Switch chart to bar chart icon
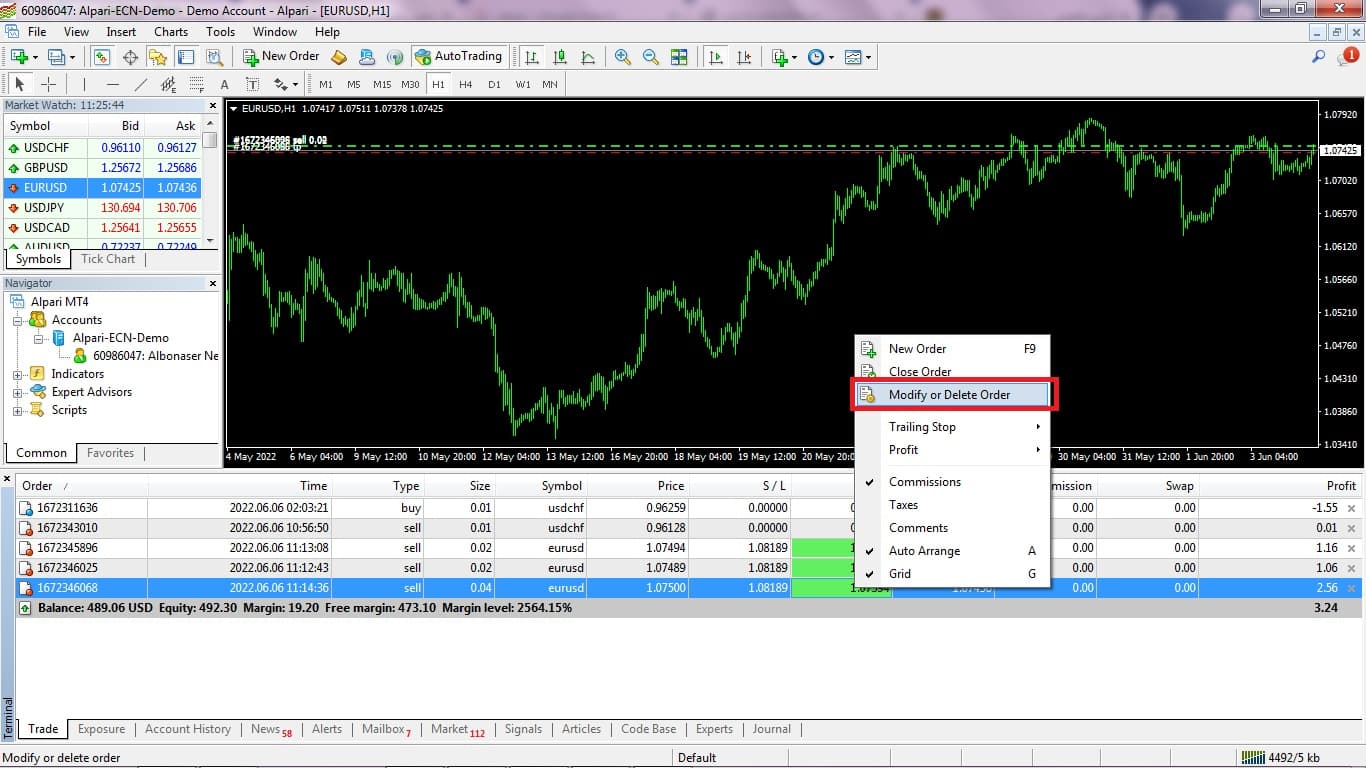 (x=532, y=57)
